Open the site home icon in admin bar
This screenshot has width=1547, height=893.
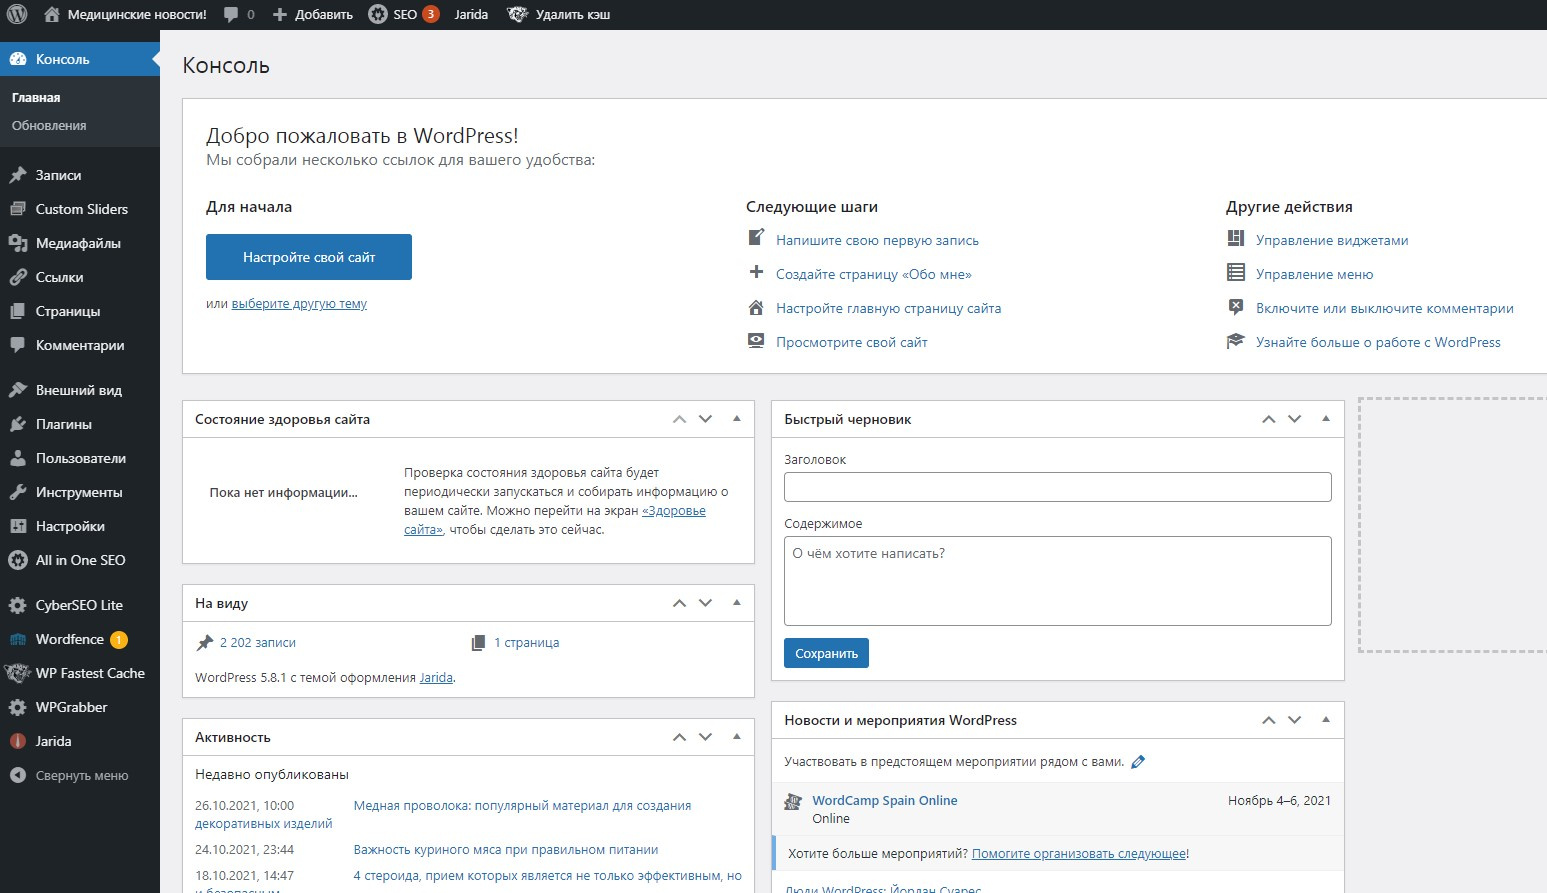point(52,14)
